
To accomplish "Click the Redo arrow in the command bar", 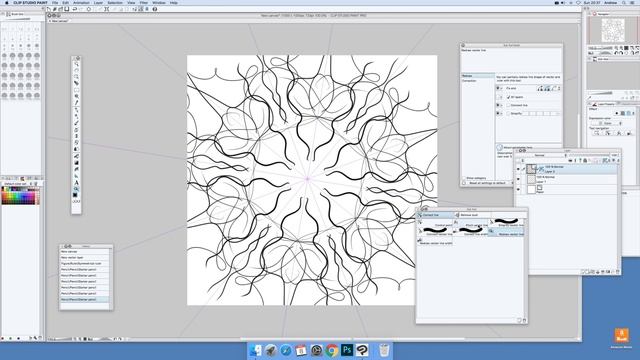I will pyautogui.click(x=81, y=9).
